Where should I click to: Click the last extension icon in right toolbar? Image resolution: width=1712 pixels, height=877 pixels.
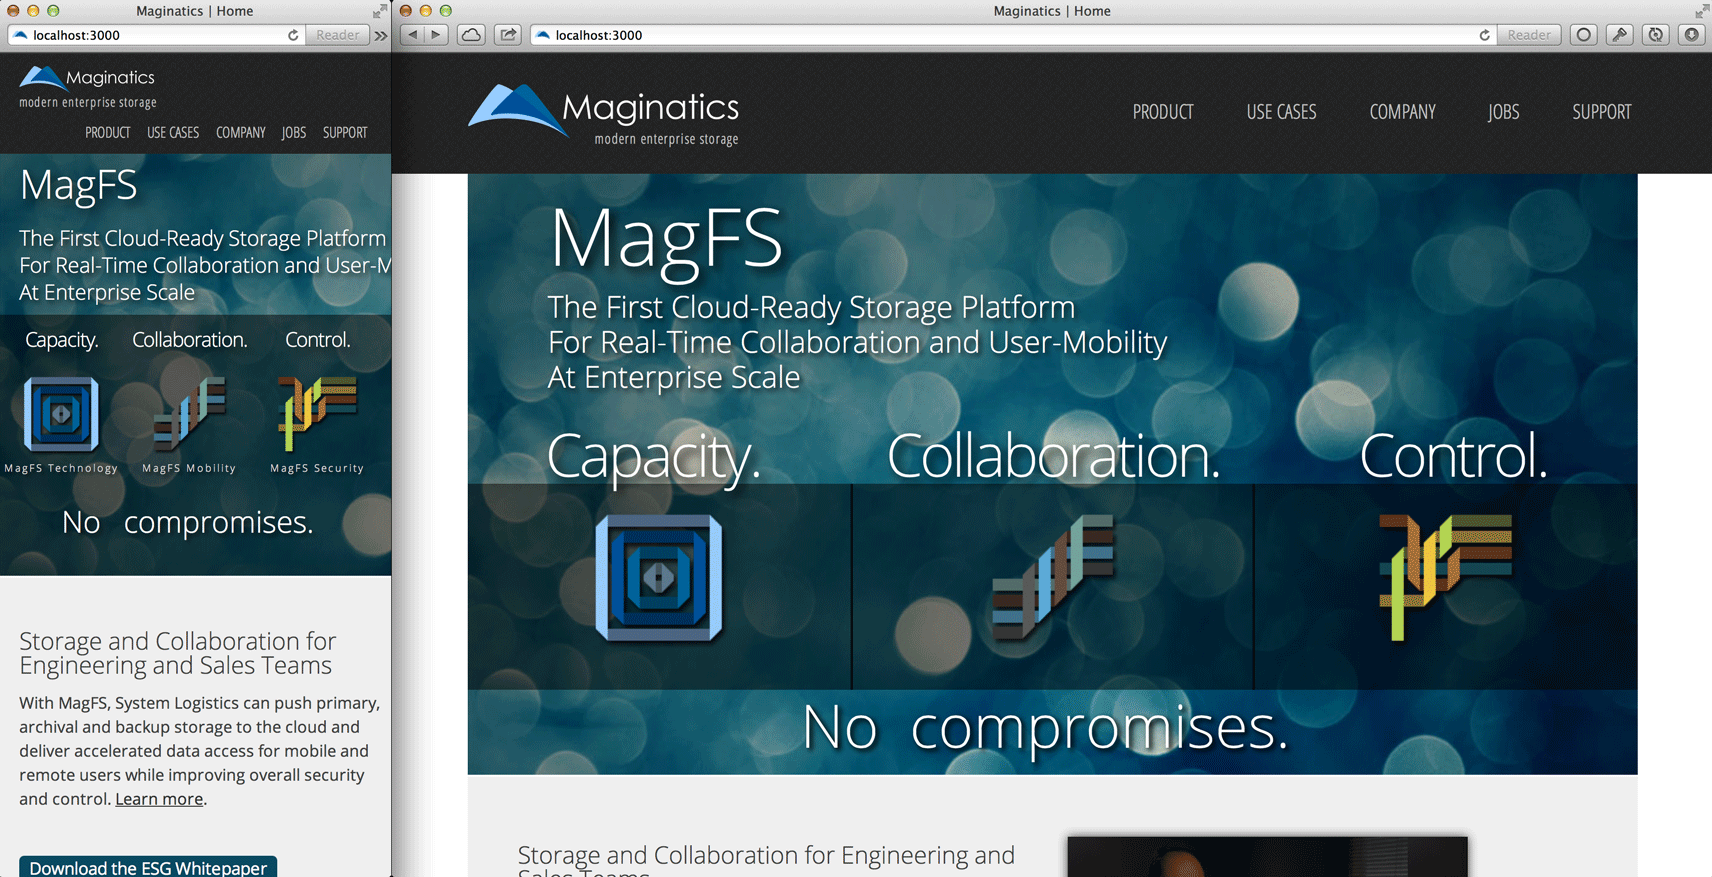pyautogui.click(x=1691, y=35)
